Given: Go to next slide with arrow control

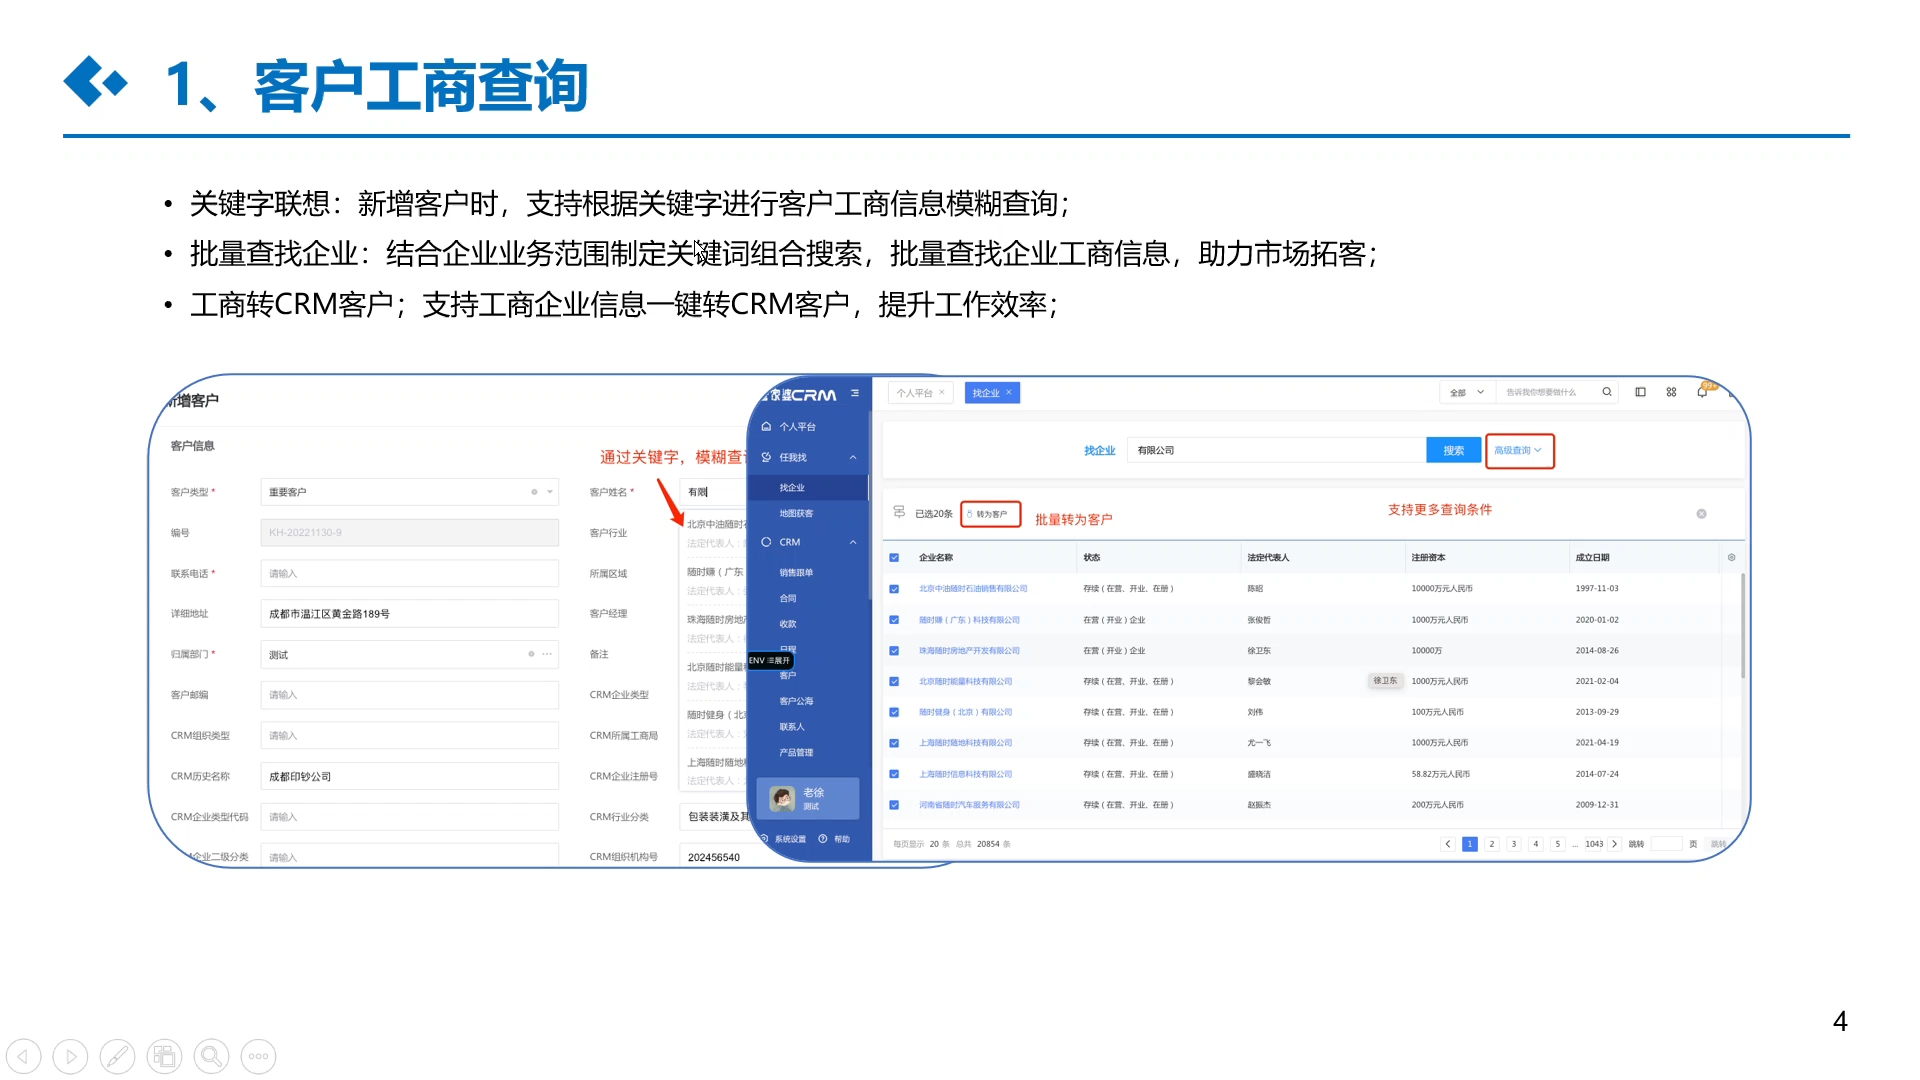Looking at the screenshot, I should 70,1056.
